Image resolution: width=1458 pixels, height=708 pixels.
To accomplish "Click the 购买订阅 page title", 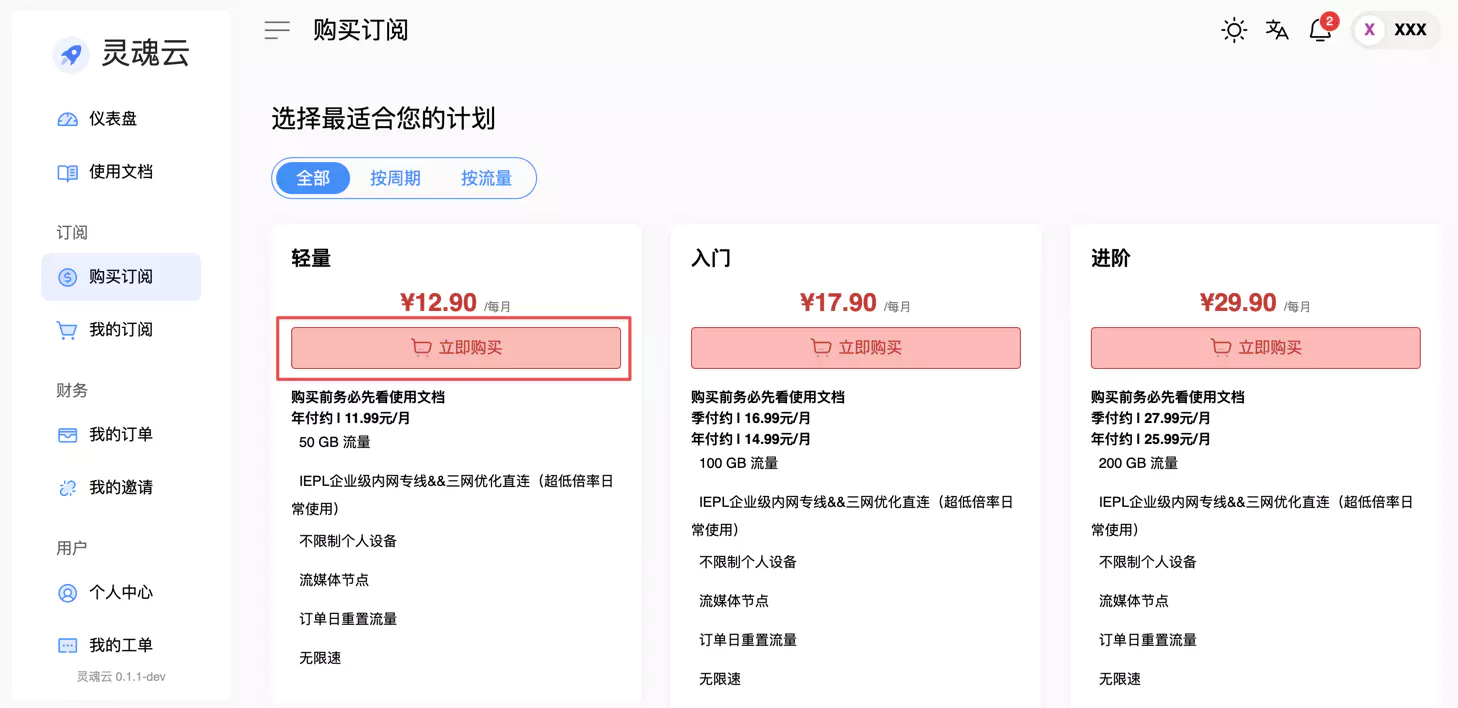I will [x=361, y=30].
